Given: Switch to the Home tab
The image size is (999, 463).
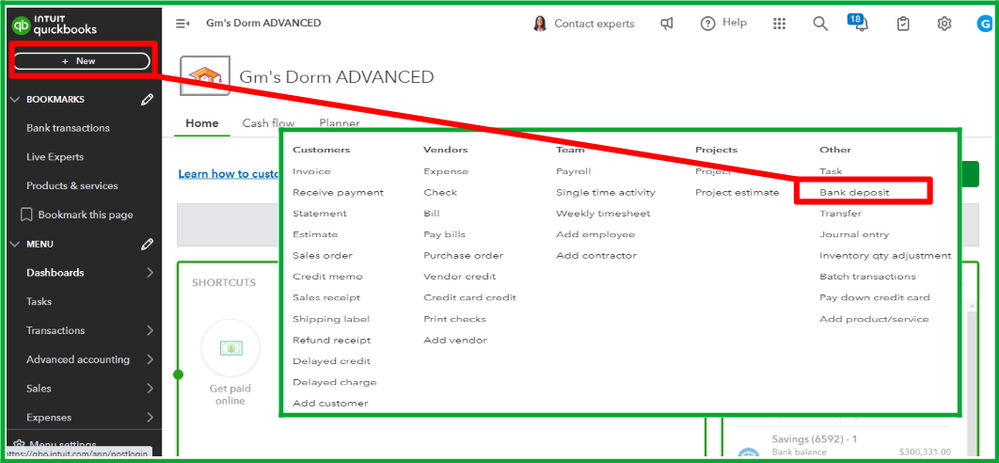Looking at the screenshot, I should click(202, 123).
